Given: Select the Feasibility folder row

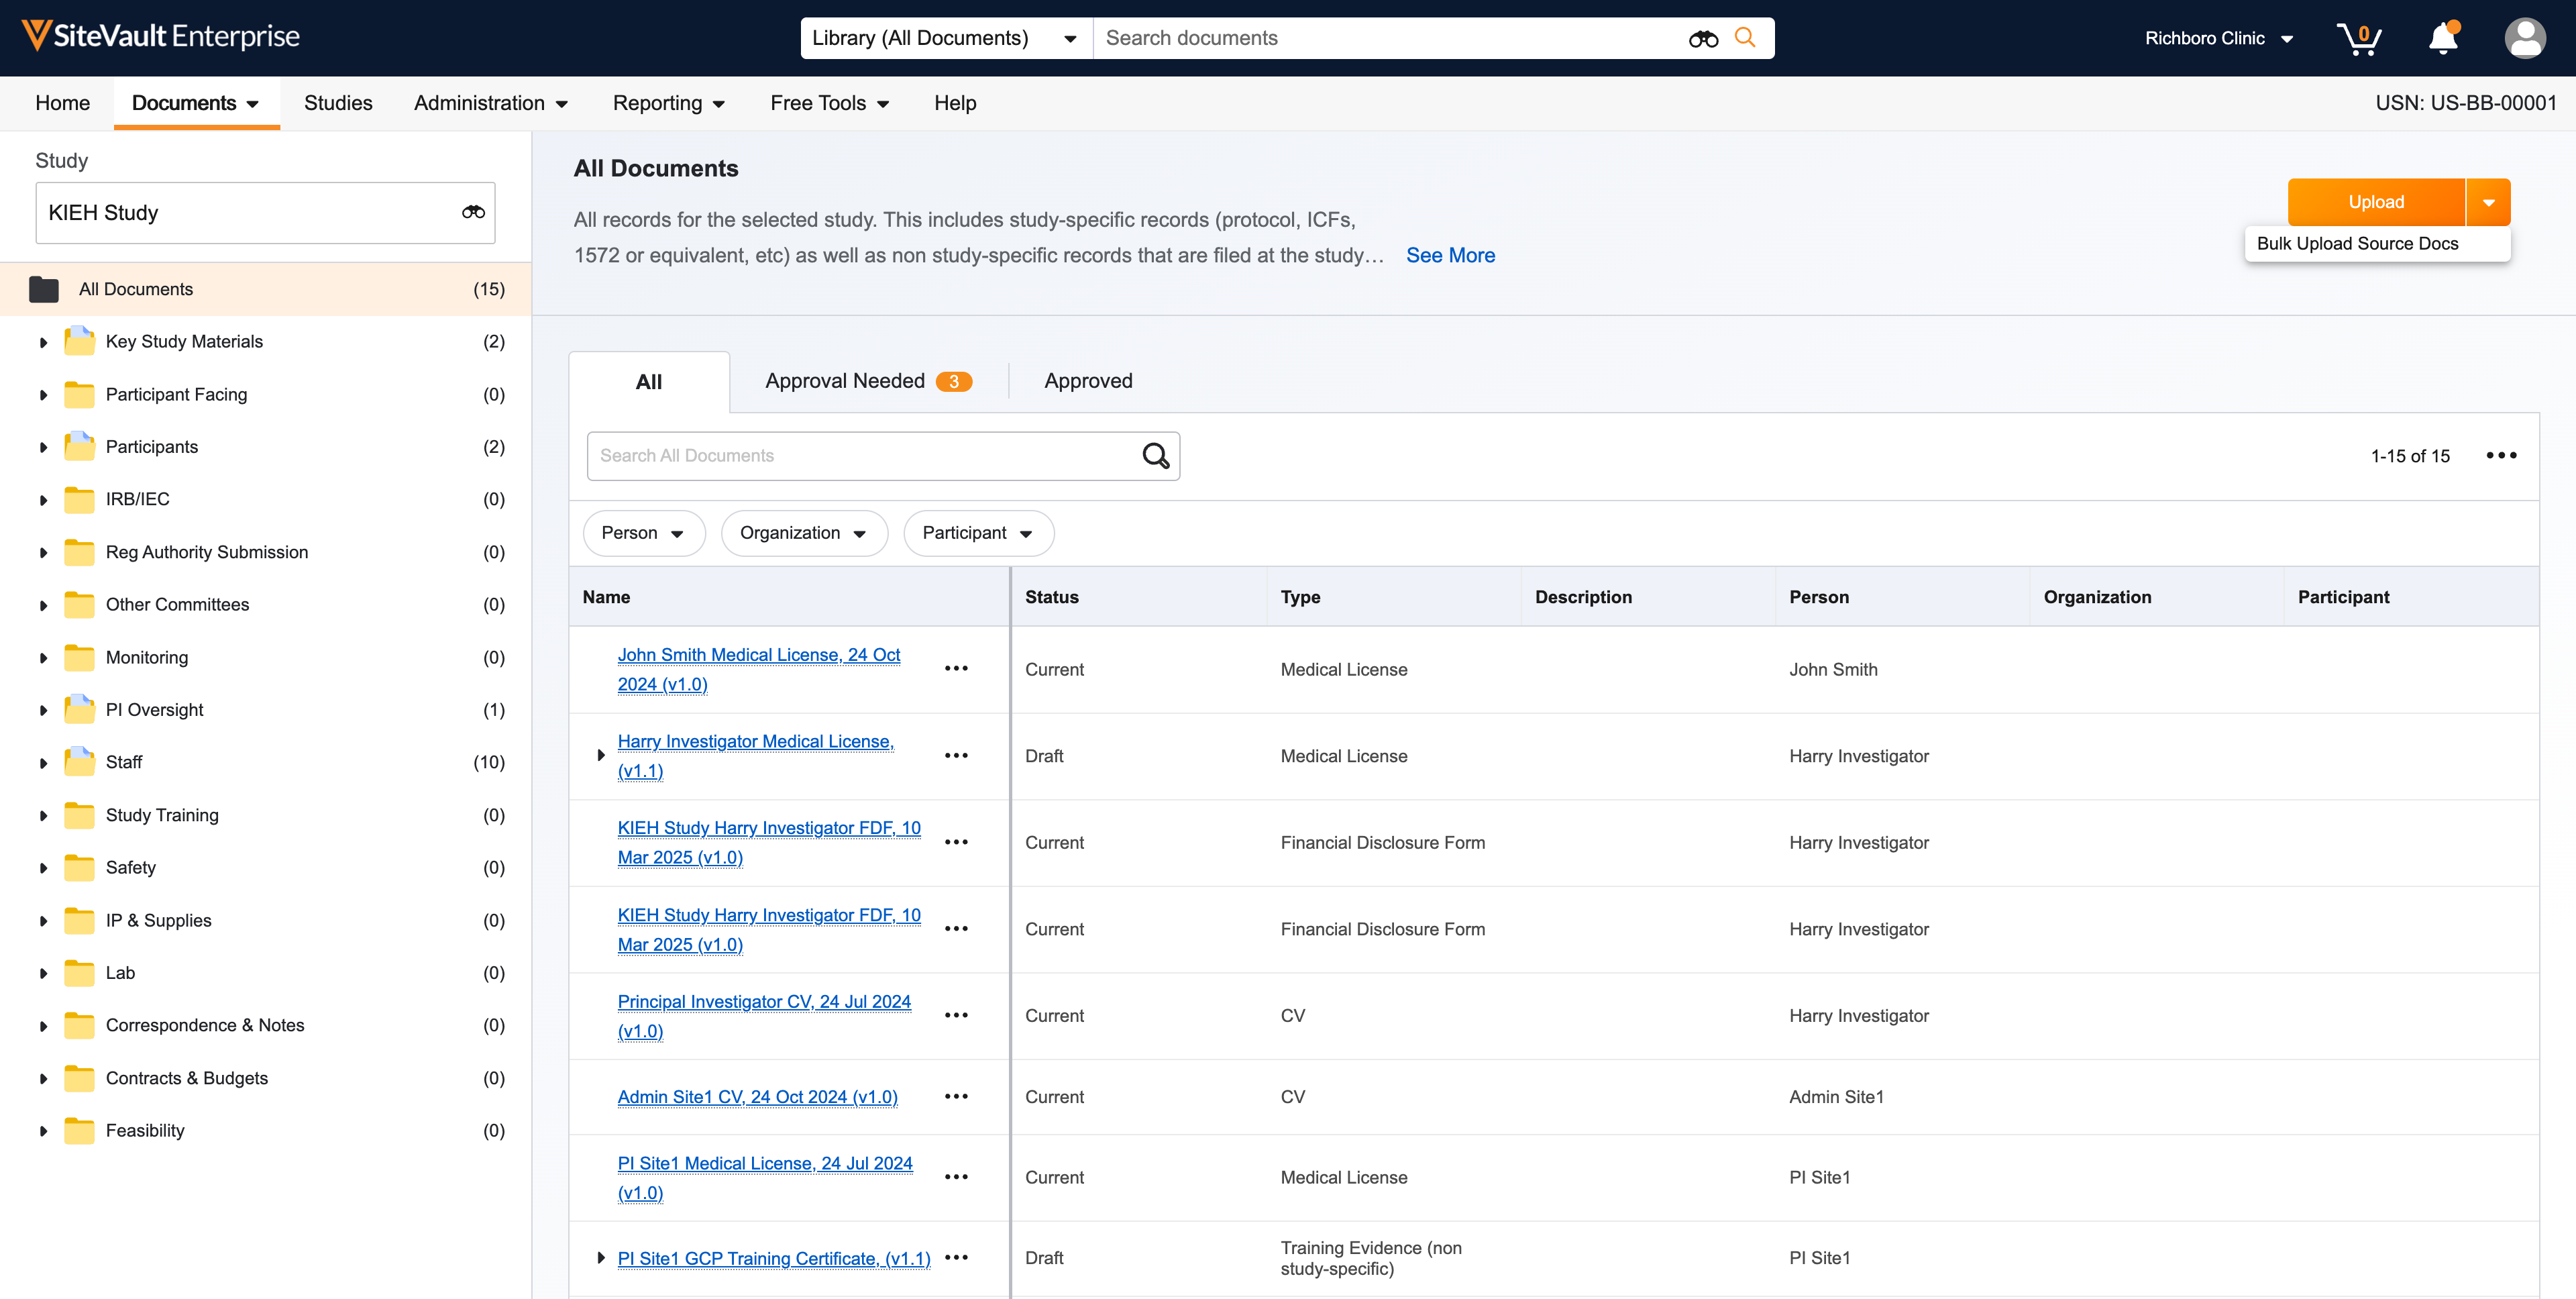Looking at the screenshot, I should [266, 1130].
